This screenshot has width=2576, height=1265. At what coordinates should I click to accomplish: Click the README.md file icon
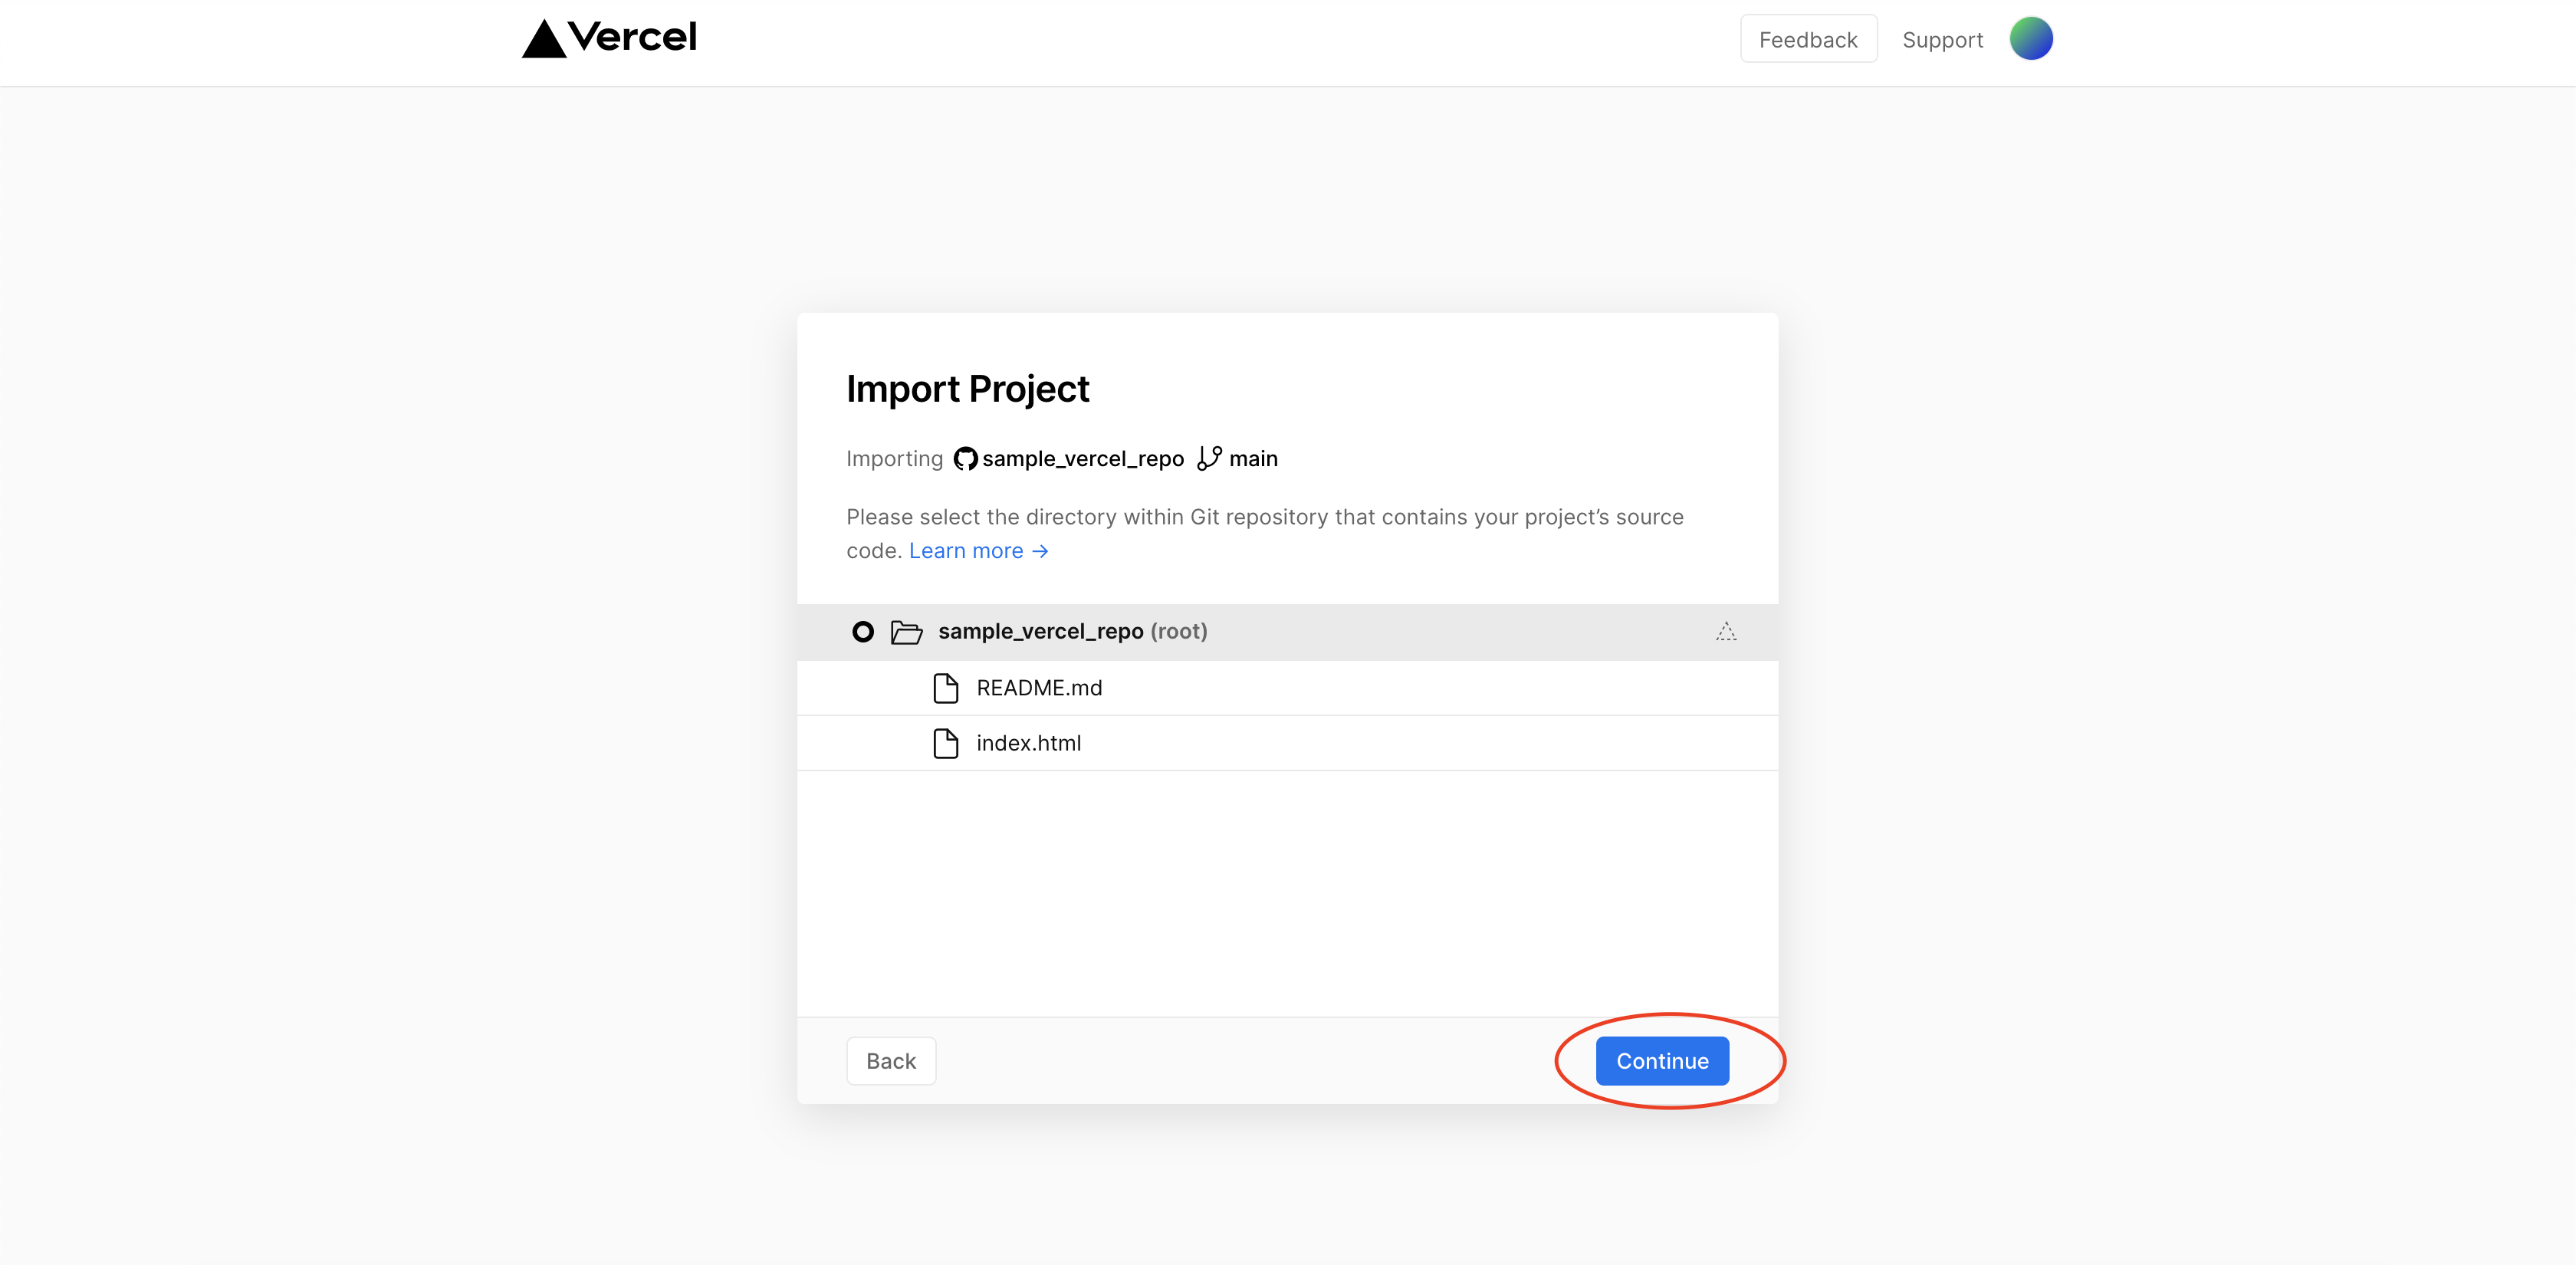(x=945, y=688)
